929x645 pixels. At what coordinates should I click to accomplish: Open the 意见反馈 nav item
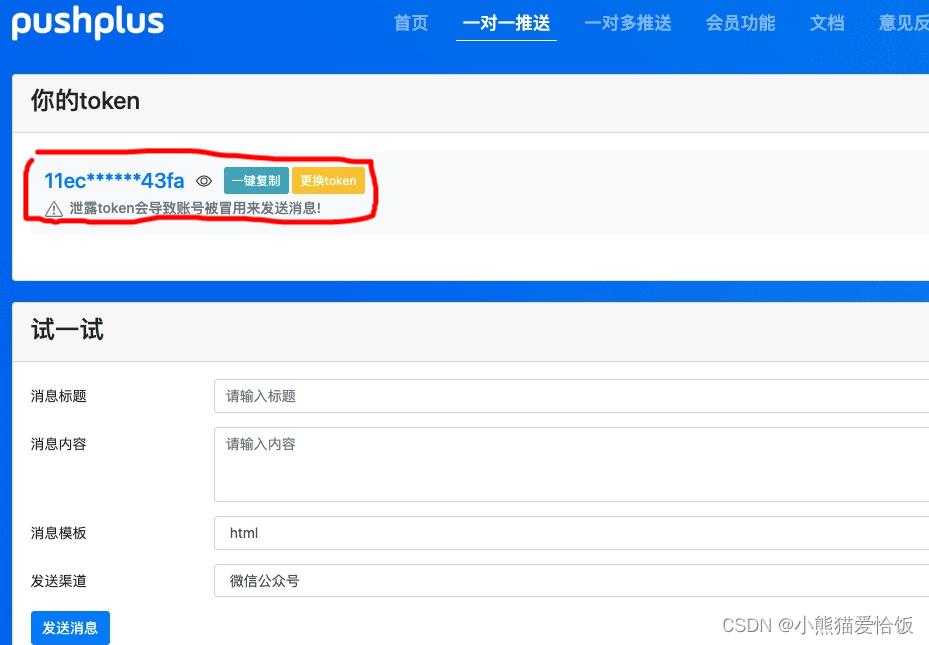coord(904,23)
